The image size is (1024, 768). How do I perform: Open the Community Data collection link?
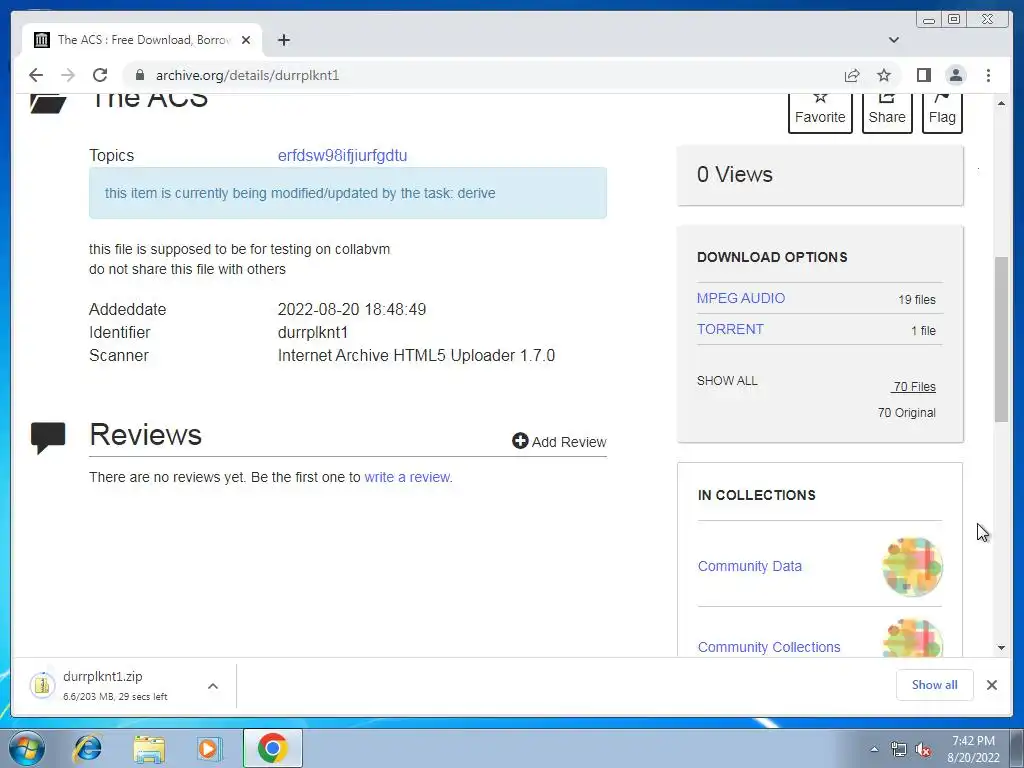(x=750, y=566)
